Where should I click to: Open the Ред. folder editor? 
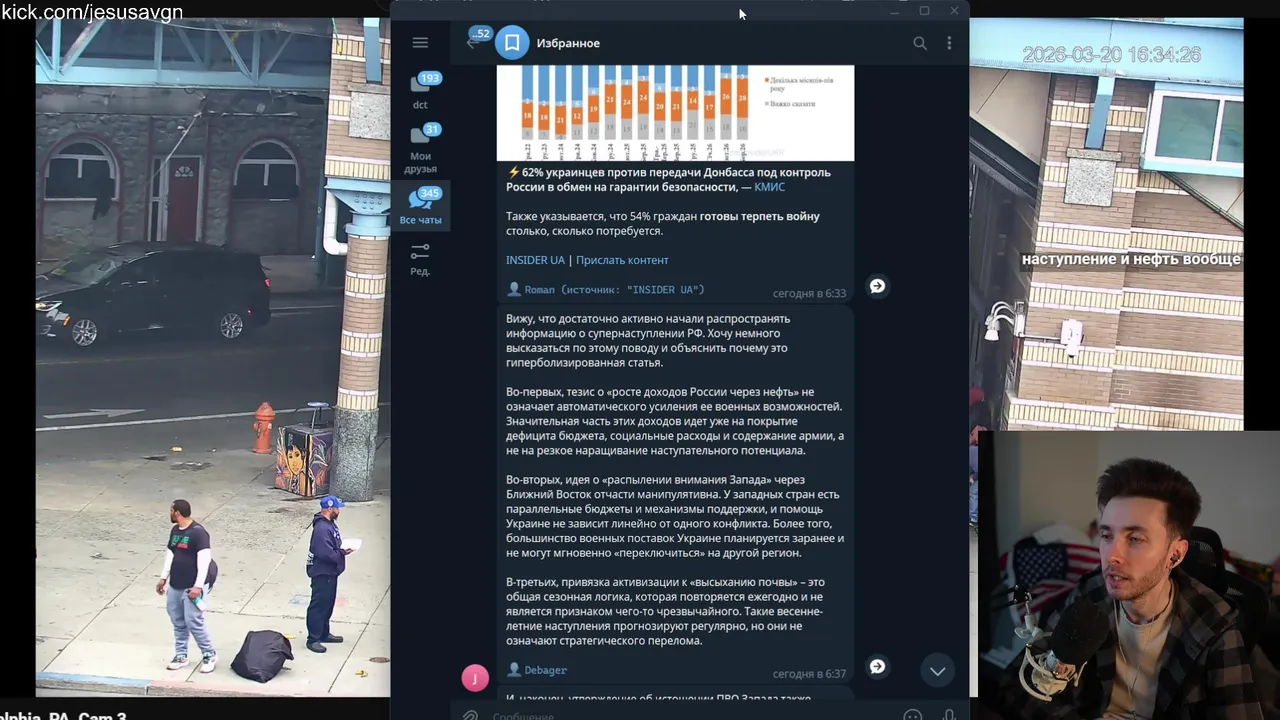click(420, 258)
